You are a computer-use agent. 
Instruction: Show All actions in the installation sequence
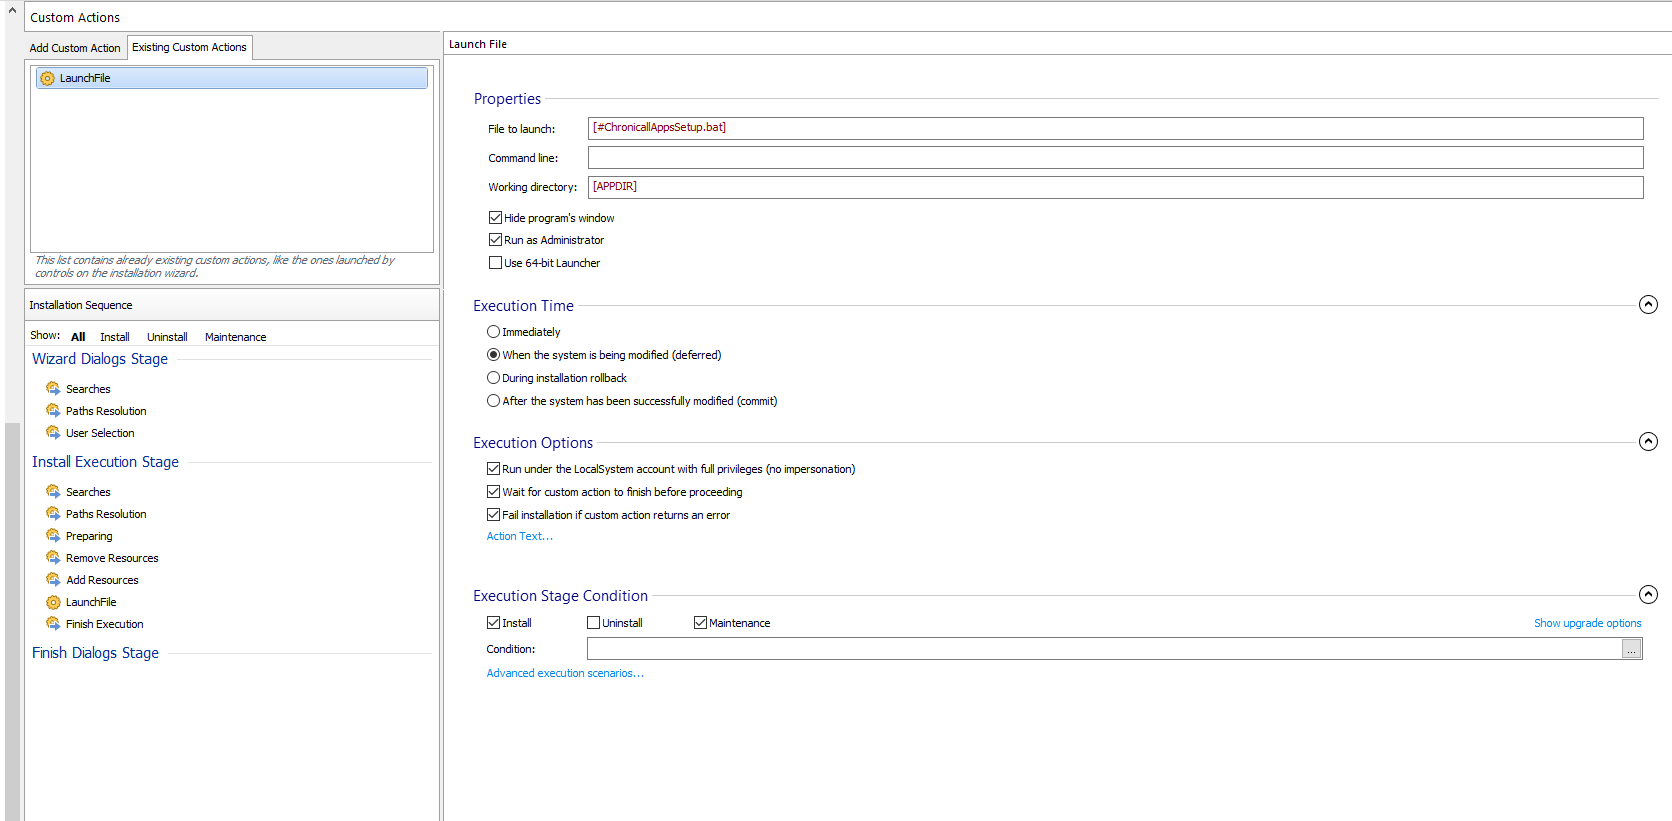click(78, 337)
